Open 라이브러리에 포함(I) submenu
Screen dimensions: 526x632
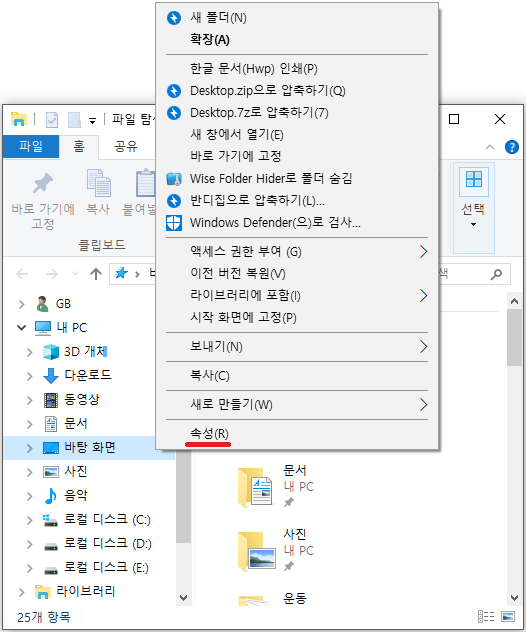[x=297, y=295]
